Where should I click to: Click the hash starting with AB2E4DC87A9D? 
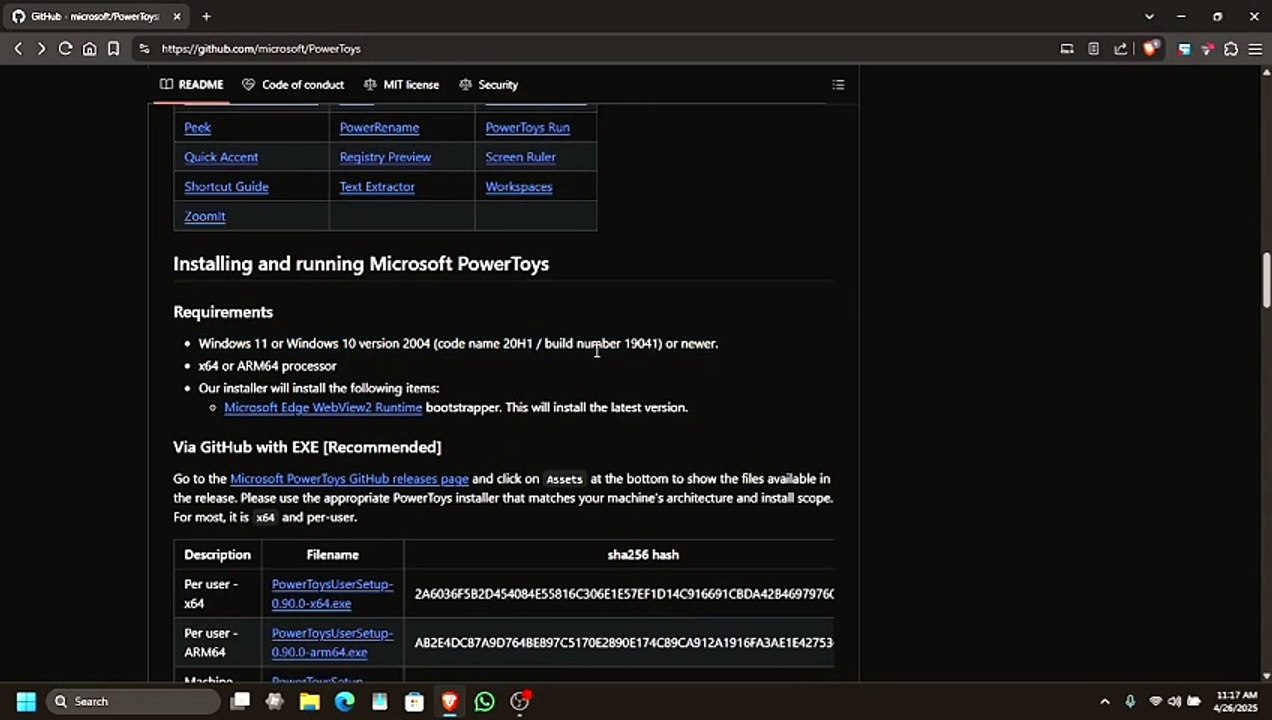coord(624,643)
